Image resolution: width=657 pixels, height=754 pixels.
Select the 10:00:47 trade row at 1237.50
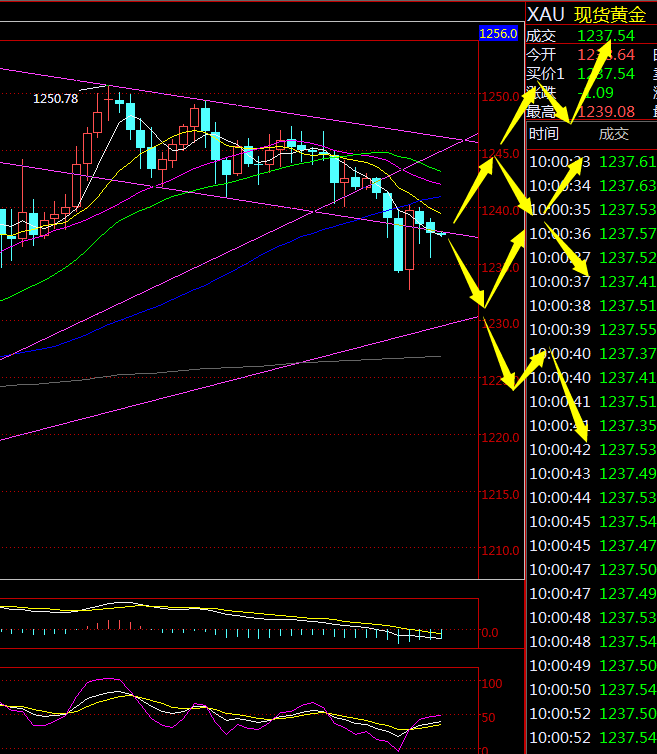pos(592,570)
